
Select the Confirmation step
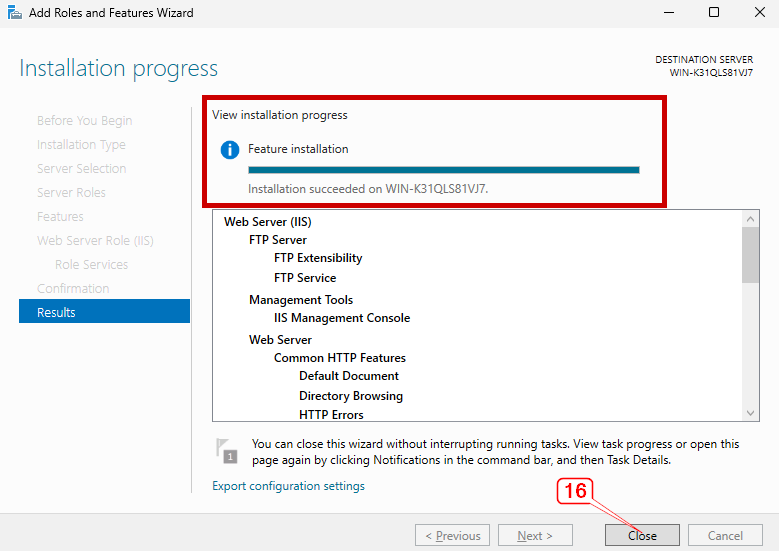[x=73, y=288]
